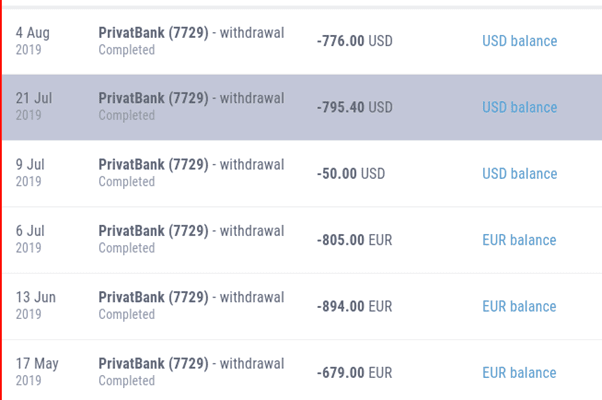Screen dimensions: 602x400
Task: Click USD balance link in highlighted 21 Jul row
Action: point(519,107)
